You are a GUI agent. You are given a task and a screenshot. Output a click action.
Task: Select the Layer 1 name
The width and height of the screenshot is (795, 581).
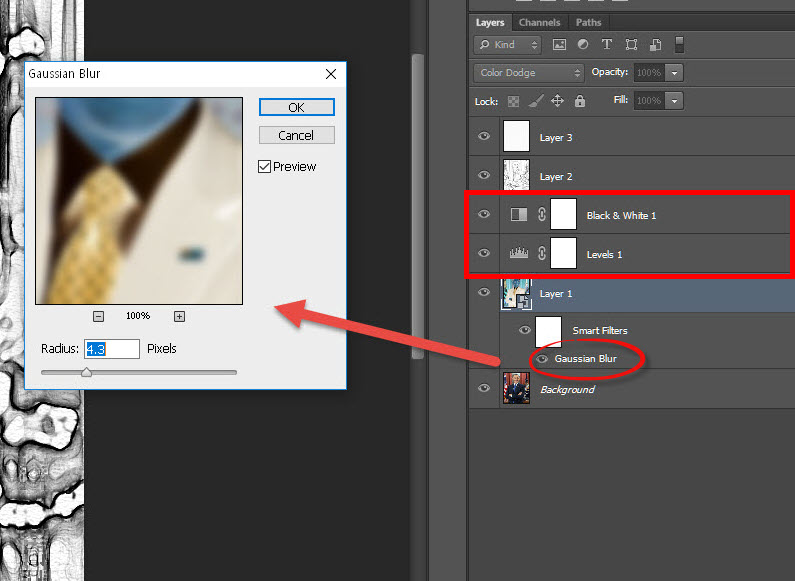point(556,294)
